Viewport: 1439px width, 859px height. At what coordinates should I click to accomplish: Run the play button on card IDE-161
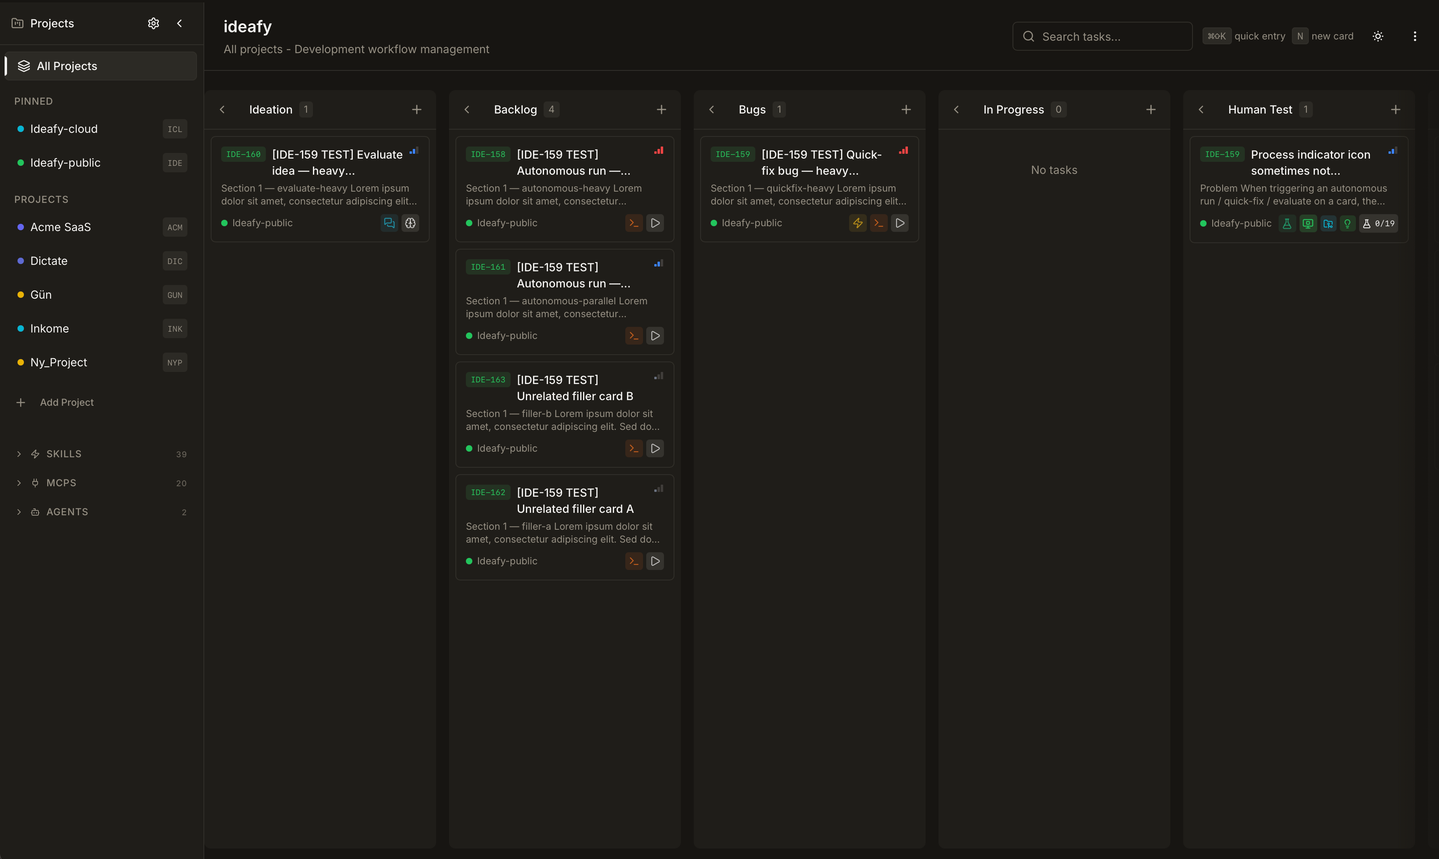click(655, 336)
